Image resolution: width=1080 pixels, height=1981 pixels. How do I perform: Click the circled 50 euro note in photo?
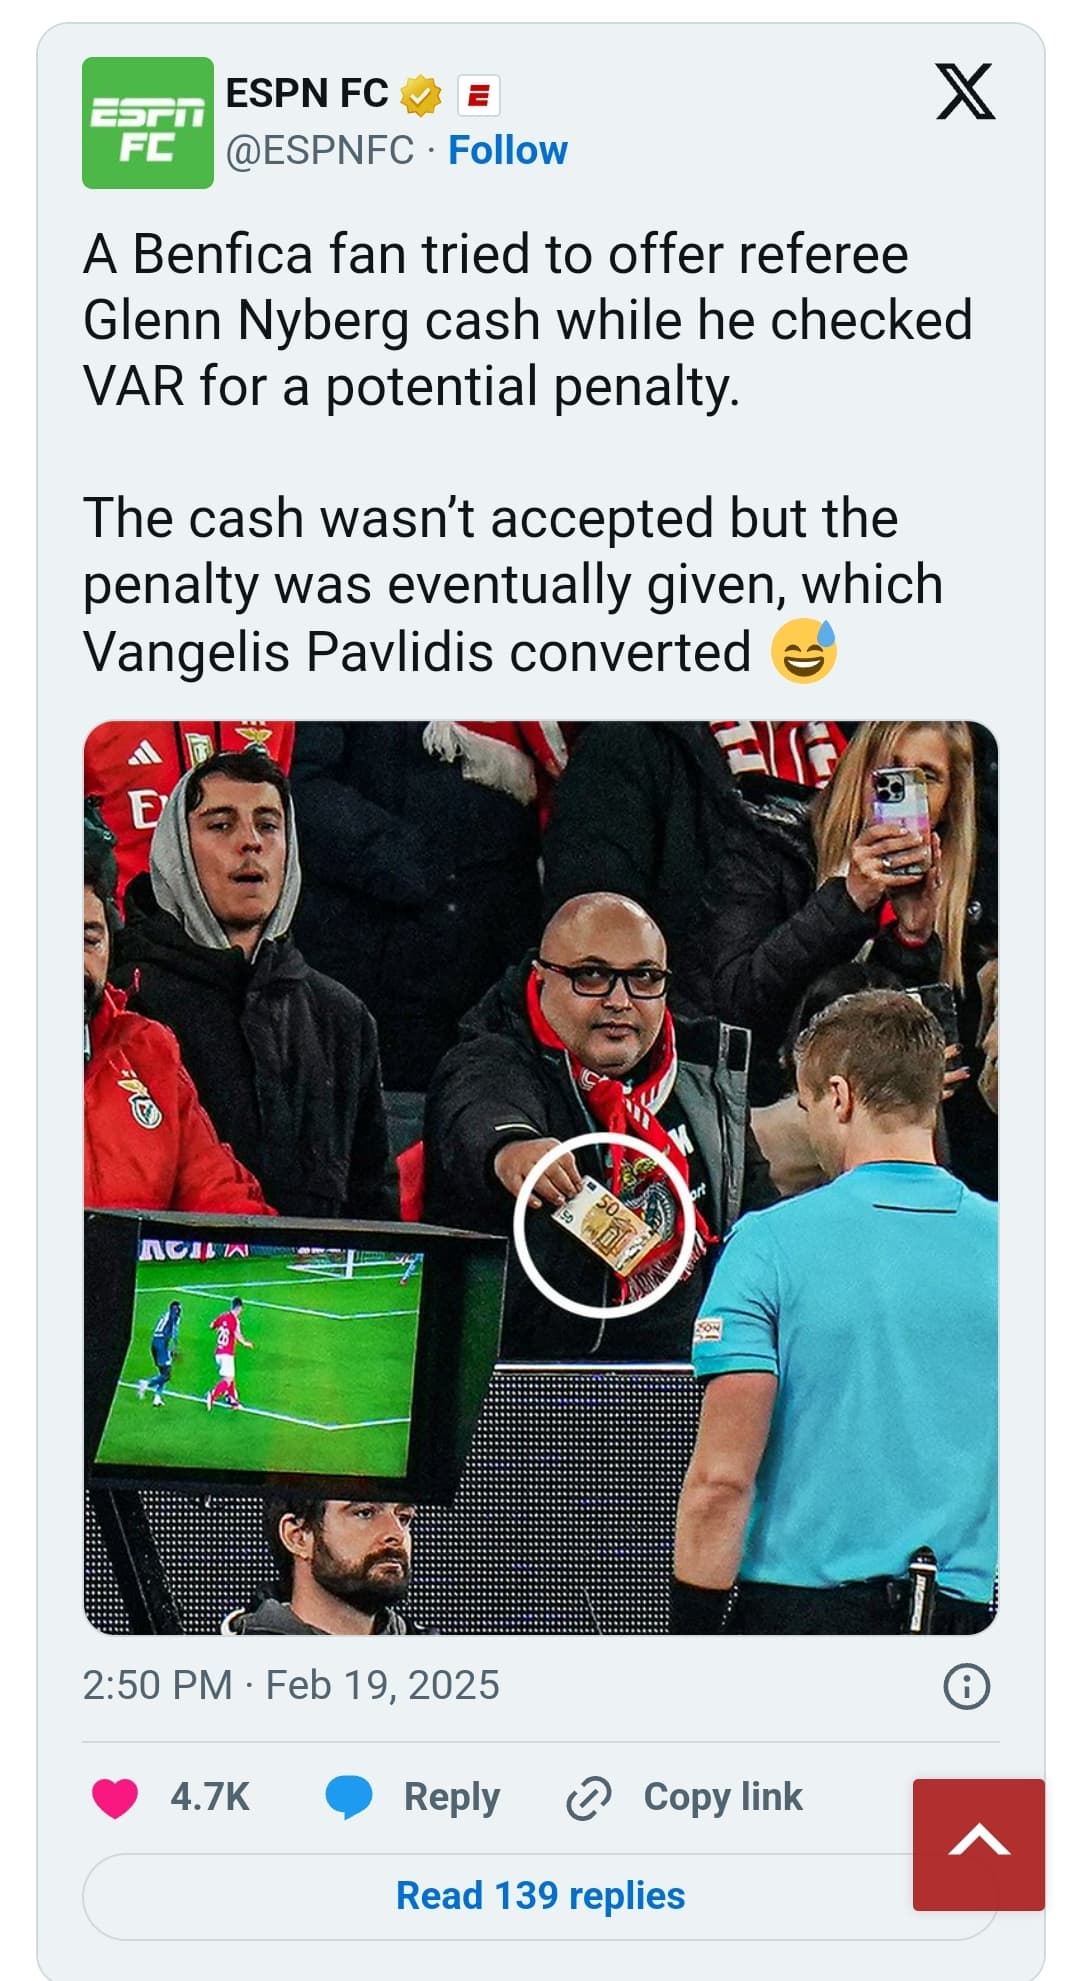point(604,1223)
